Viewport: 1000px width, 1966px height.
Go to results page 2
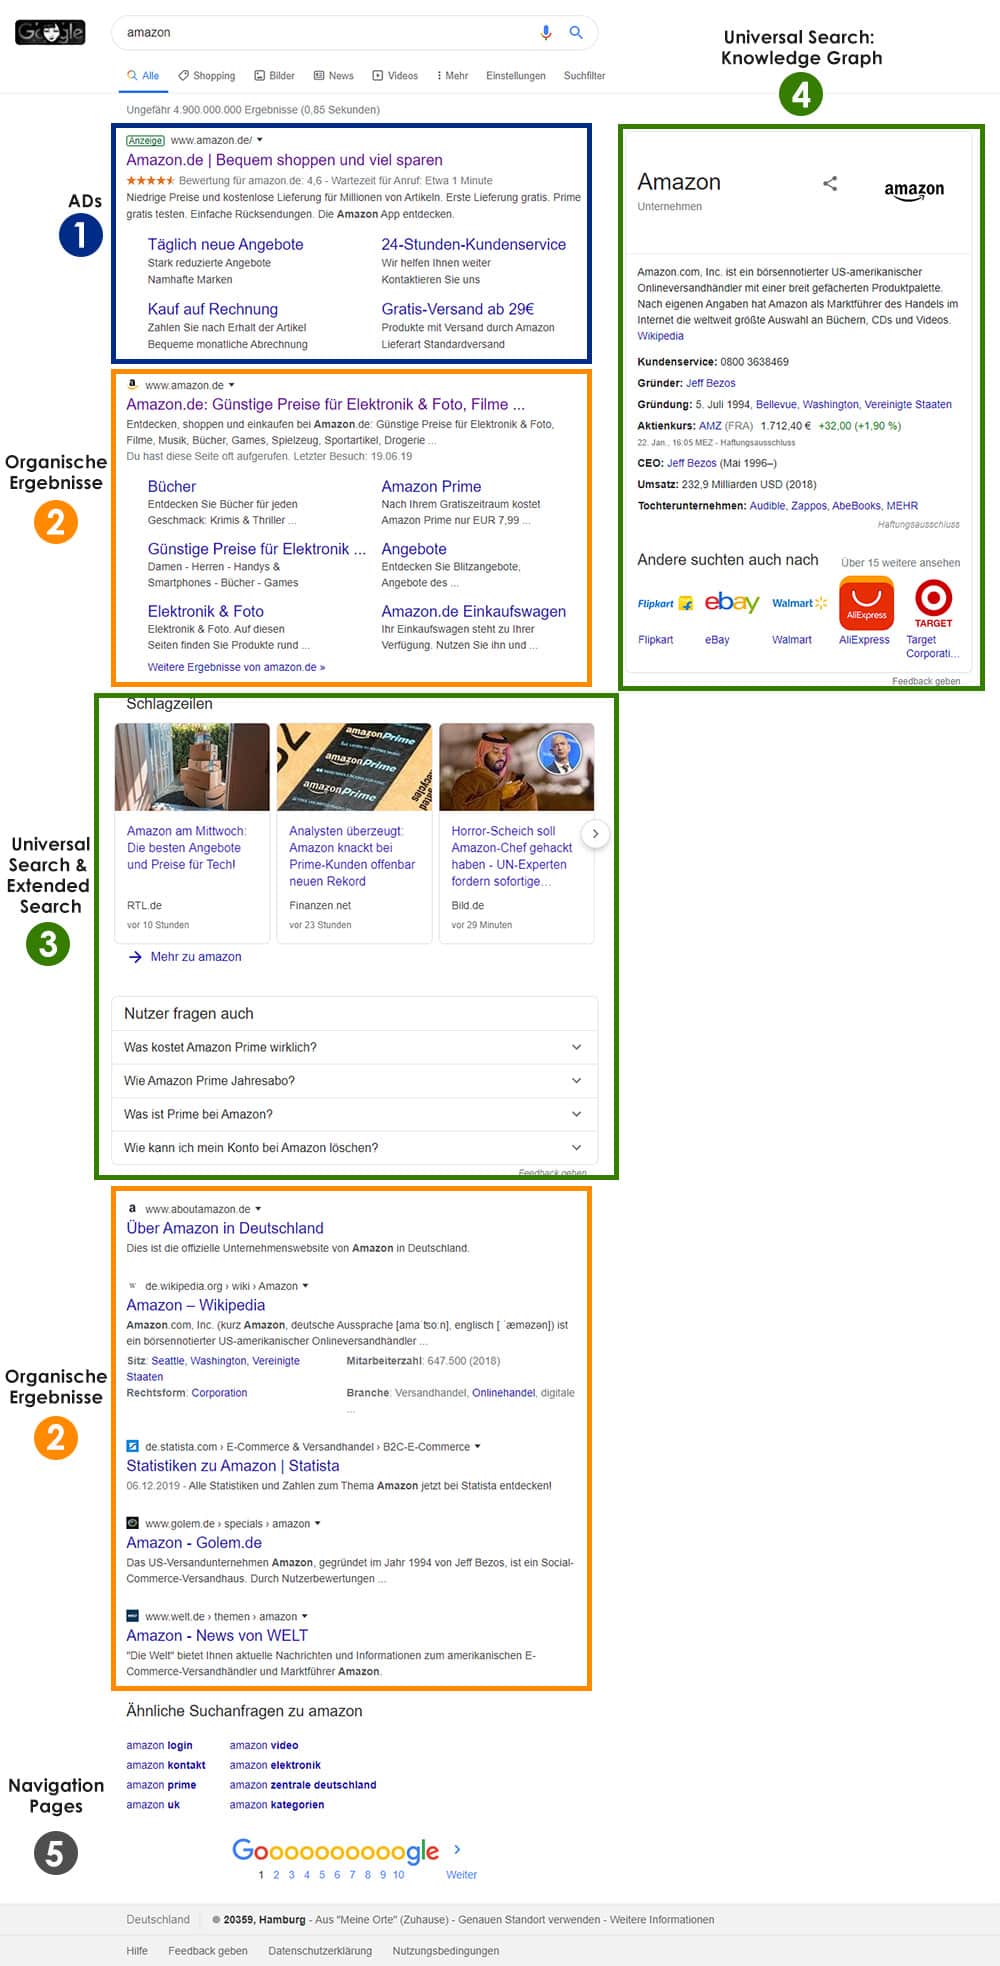coord(276,1875)
